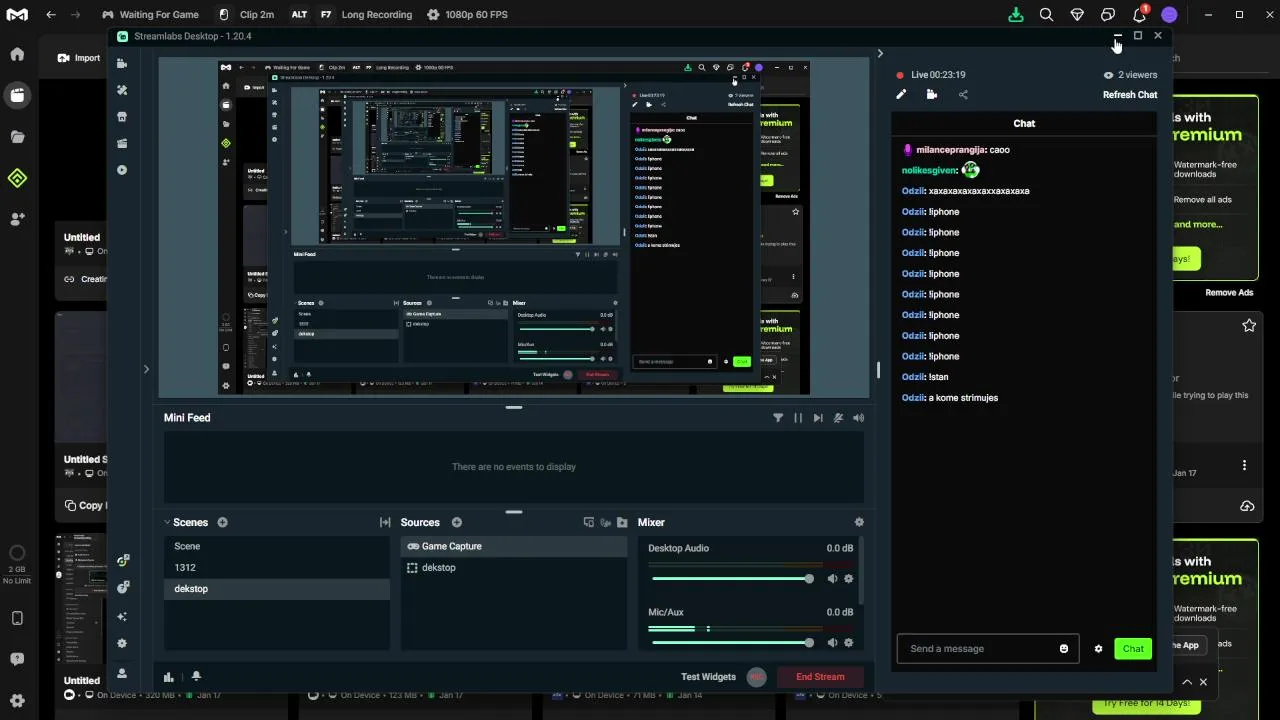Toggle Mini Feed alert sound speaker
The image size is (1280, 720).
click(858, 418)
